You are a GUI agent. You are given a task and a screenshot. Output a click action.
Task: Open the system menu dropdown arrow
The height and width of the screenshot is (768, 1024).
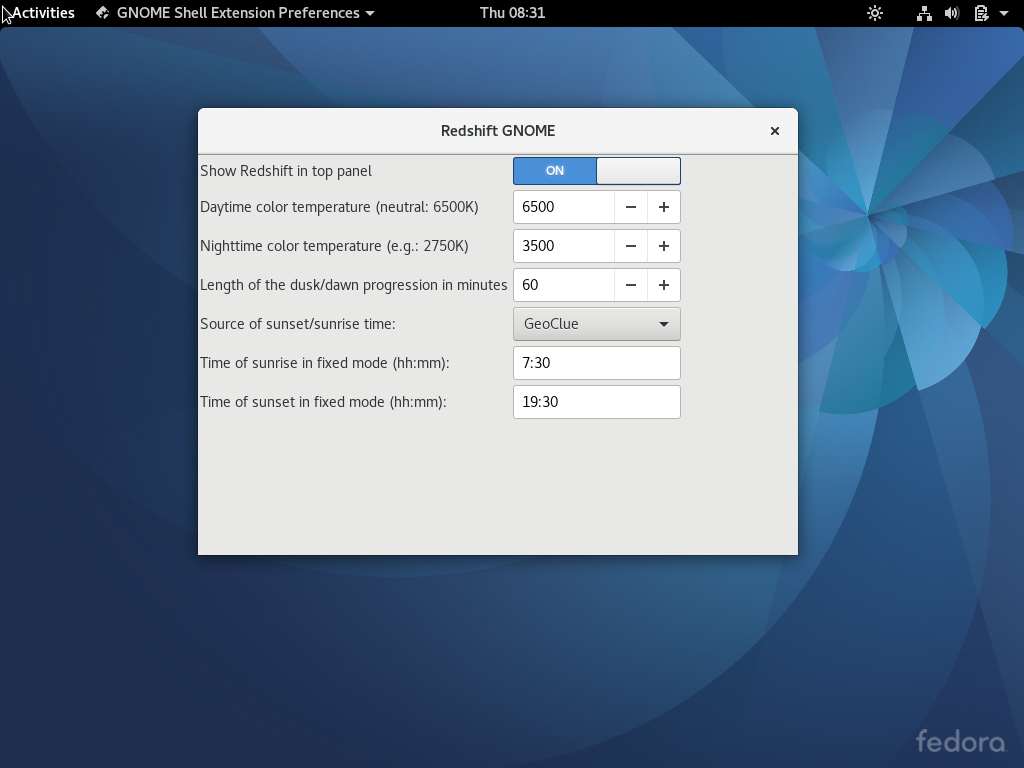click(1004, 13)
